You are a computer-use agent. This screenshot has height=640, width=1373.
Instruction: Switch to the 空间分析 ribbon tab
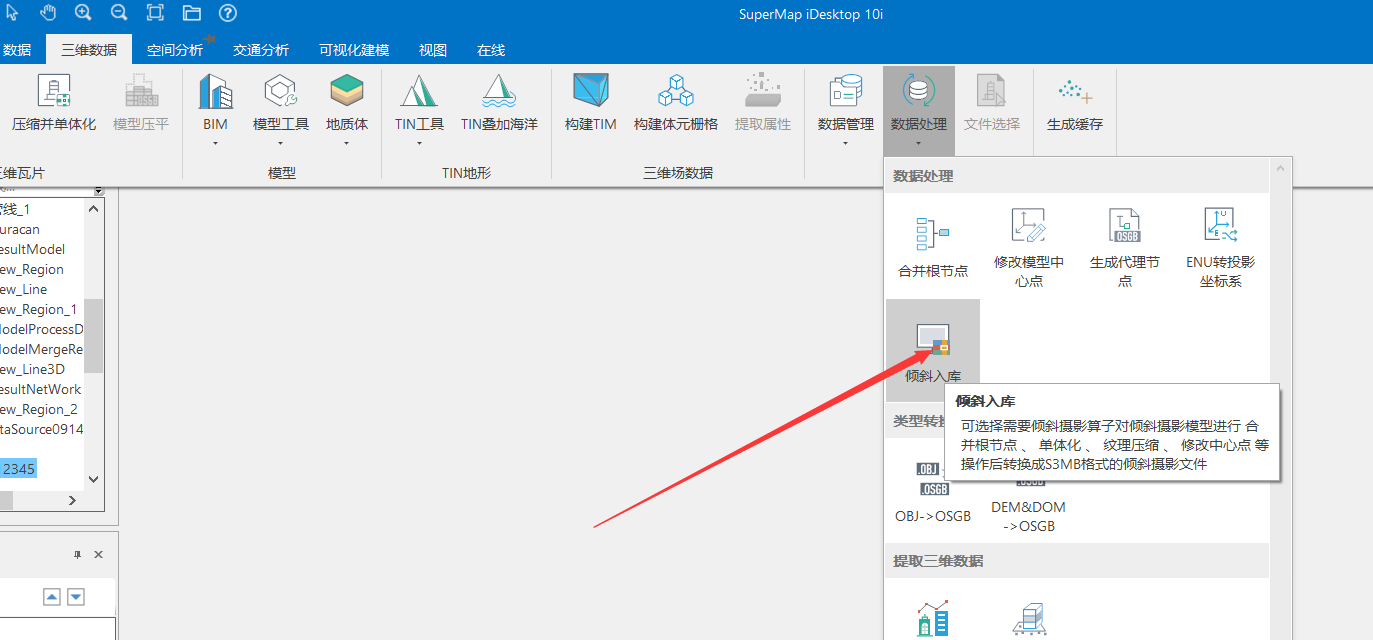(x=175, y=50)
